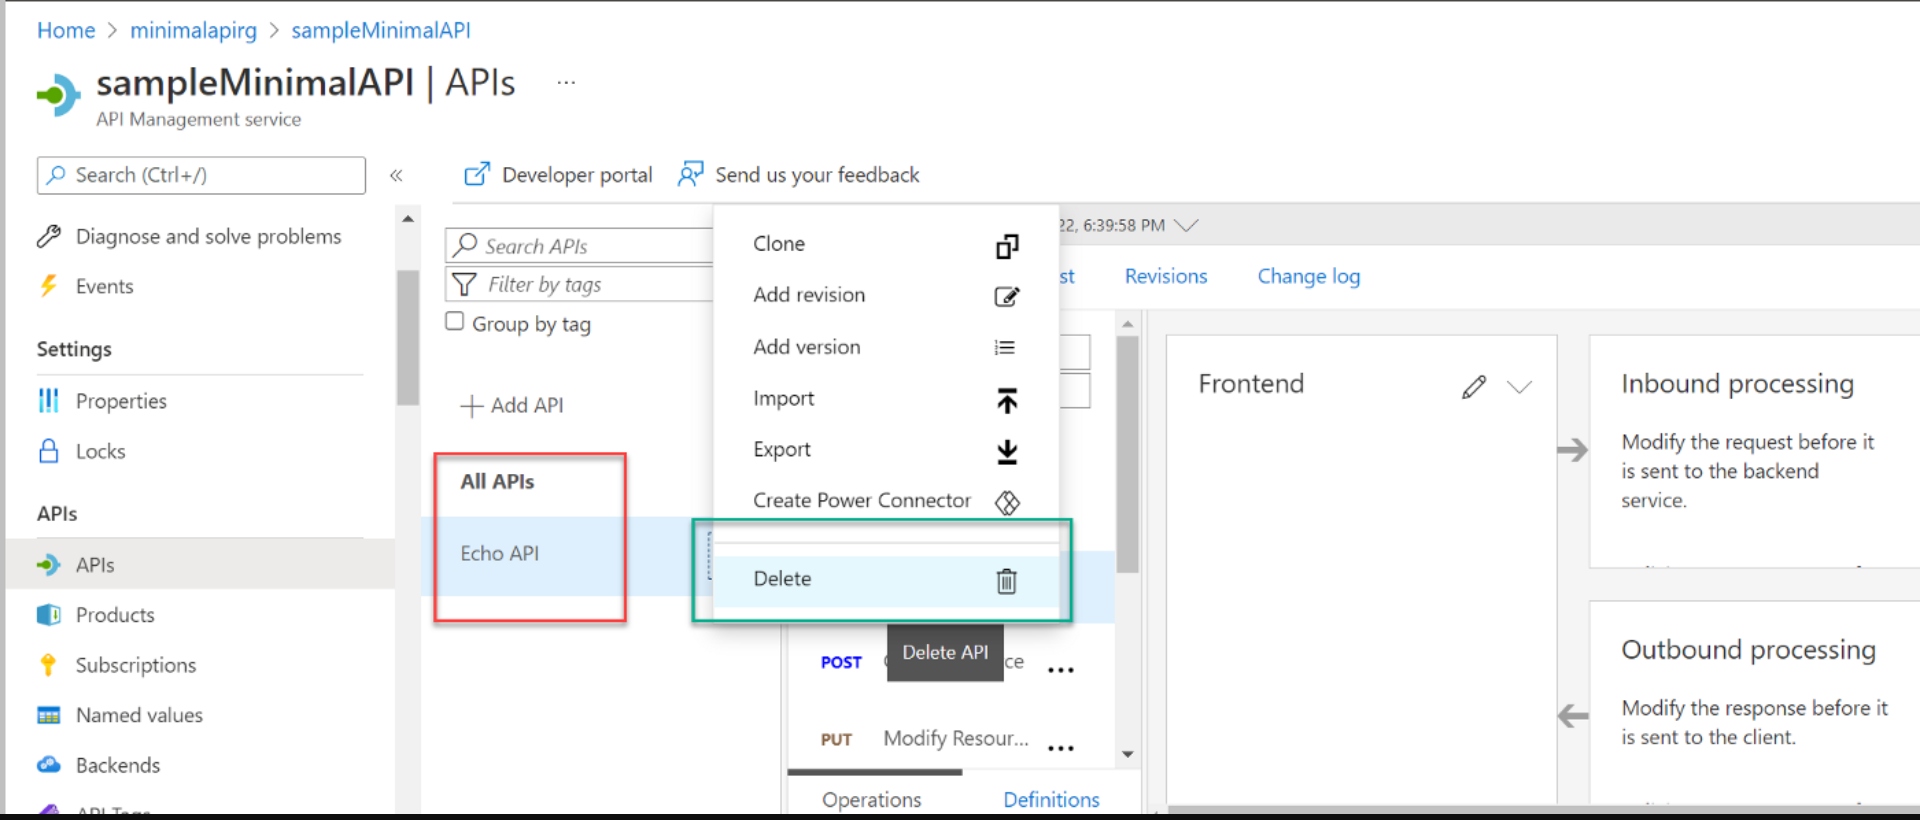
Task: Open the Products sidebar item
Action: [x=115, y=615]
